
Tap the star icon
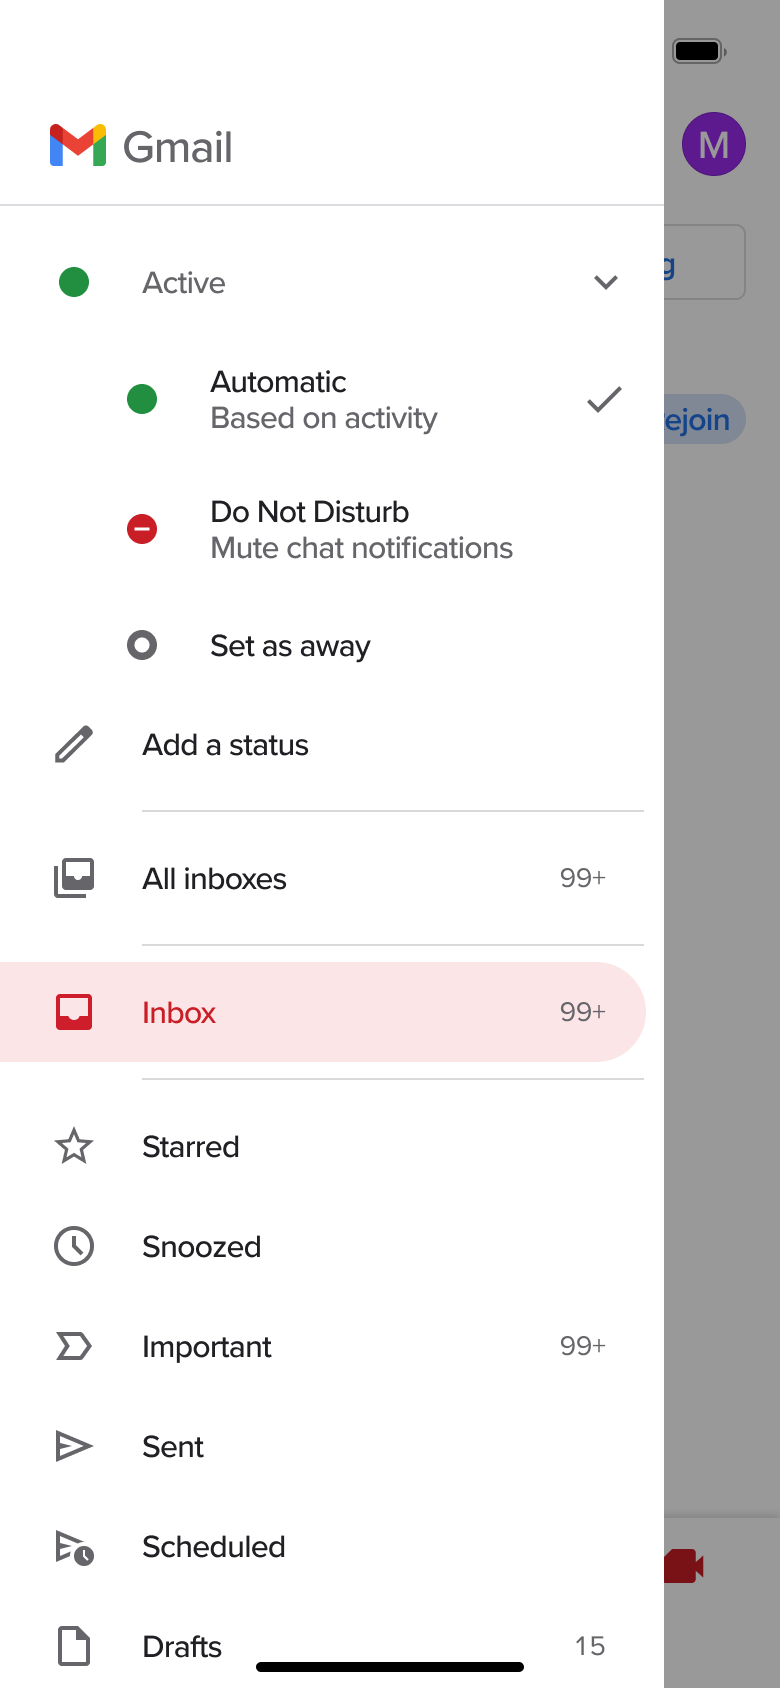[x=74, y=1146]
